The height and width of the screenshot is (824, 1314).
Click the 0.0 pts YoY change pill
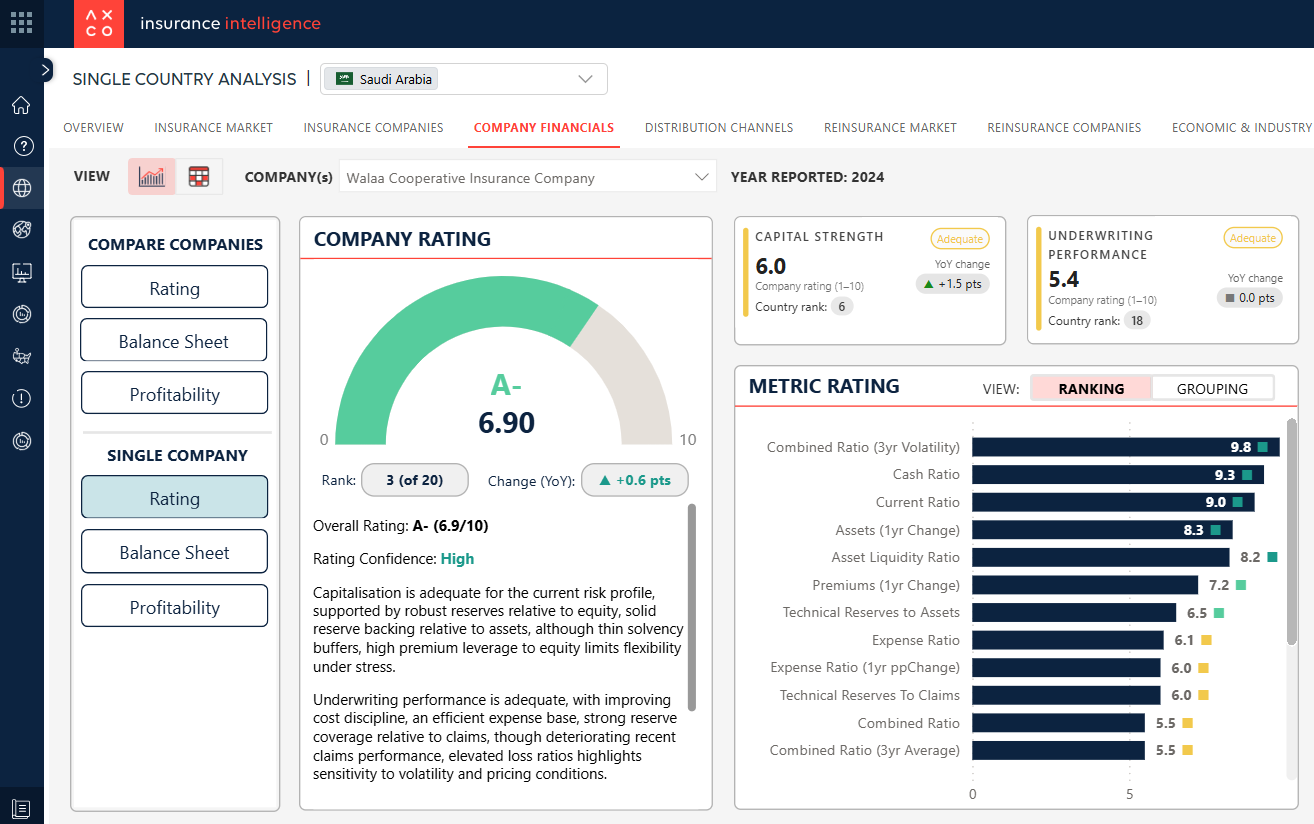(x=1250, y=298)
